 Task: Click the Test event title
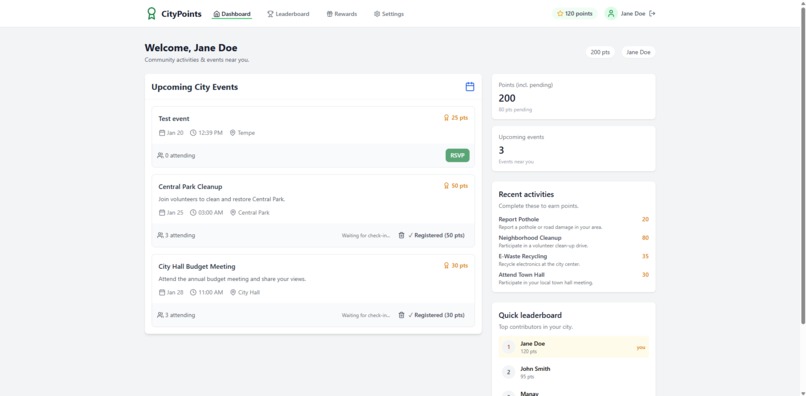(174, 119)
